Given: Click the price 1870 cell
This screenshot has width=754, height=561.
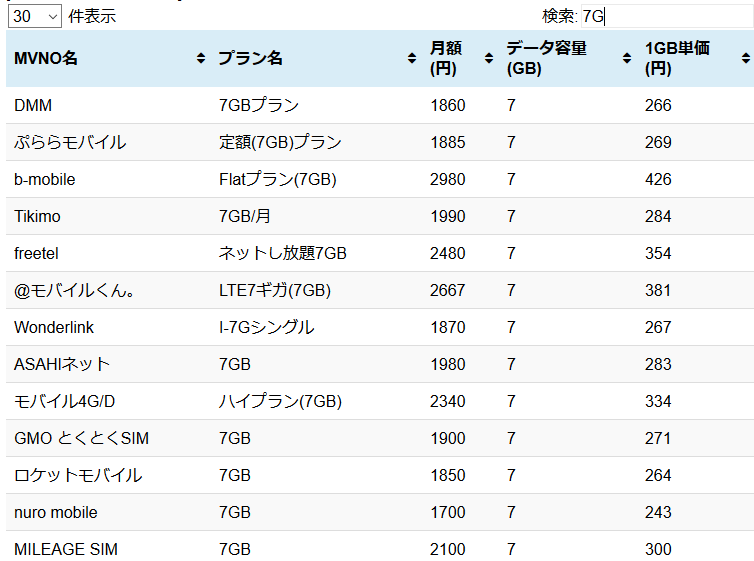Looking at the screenshot, I should point(447,327).
